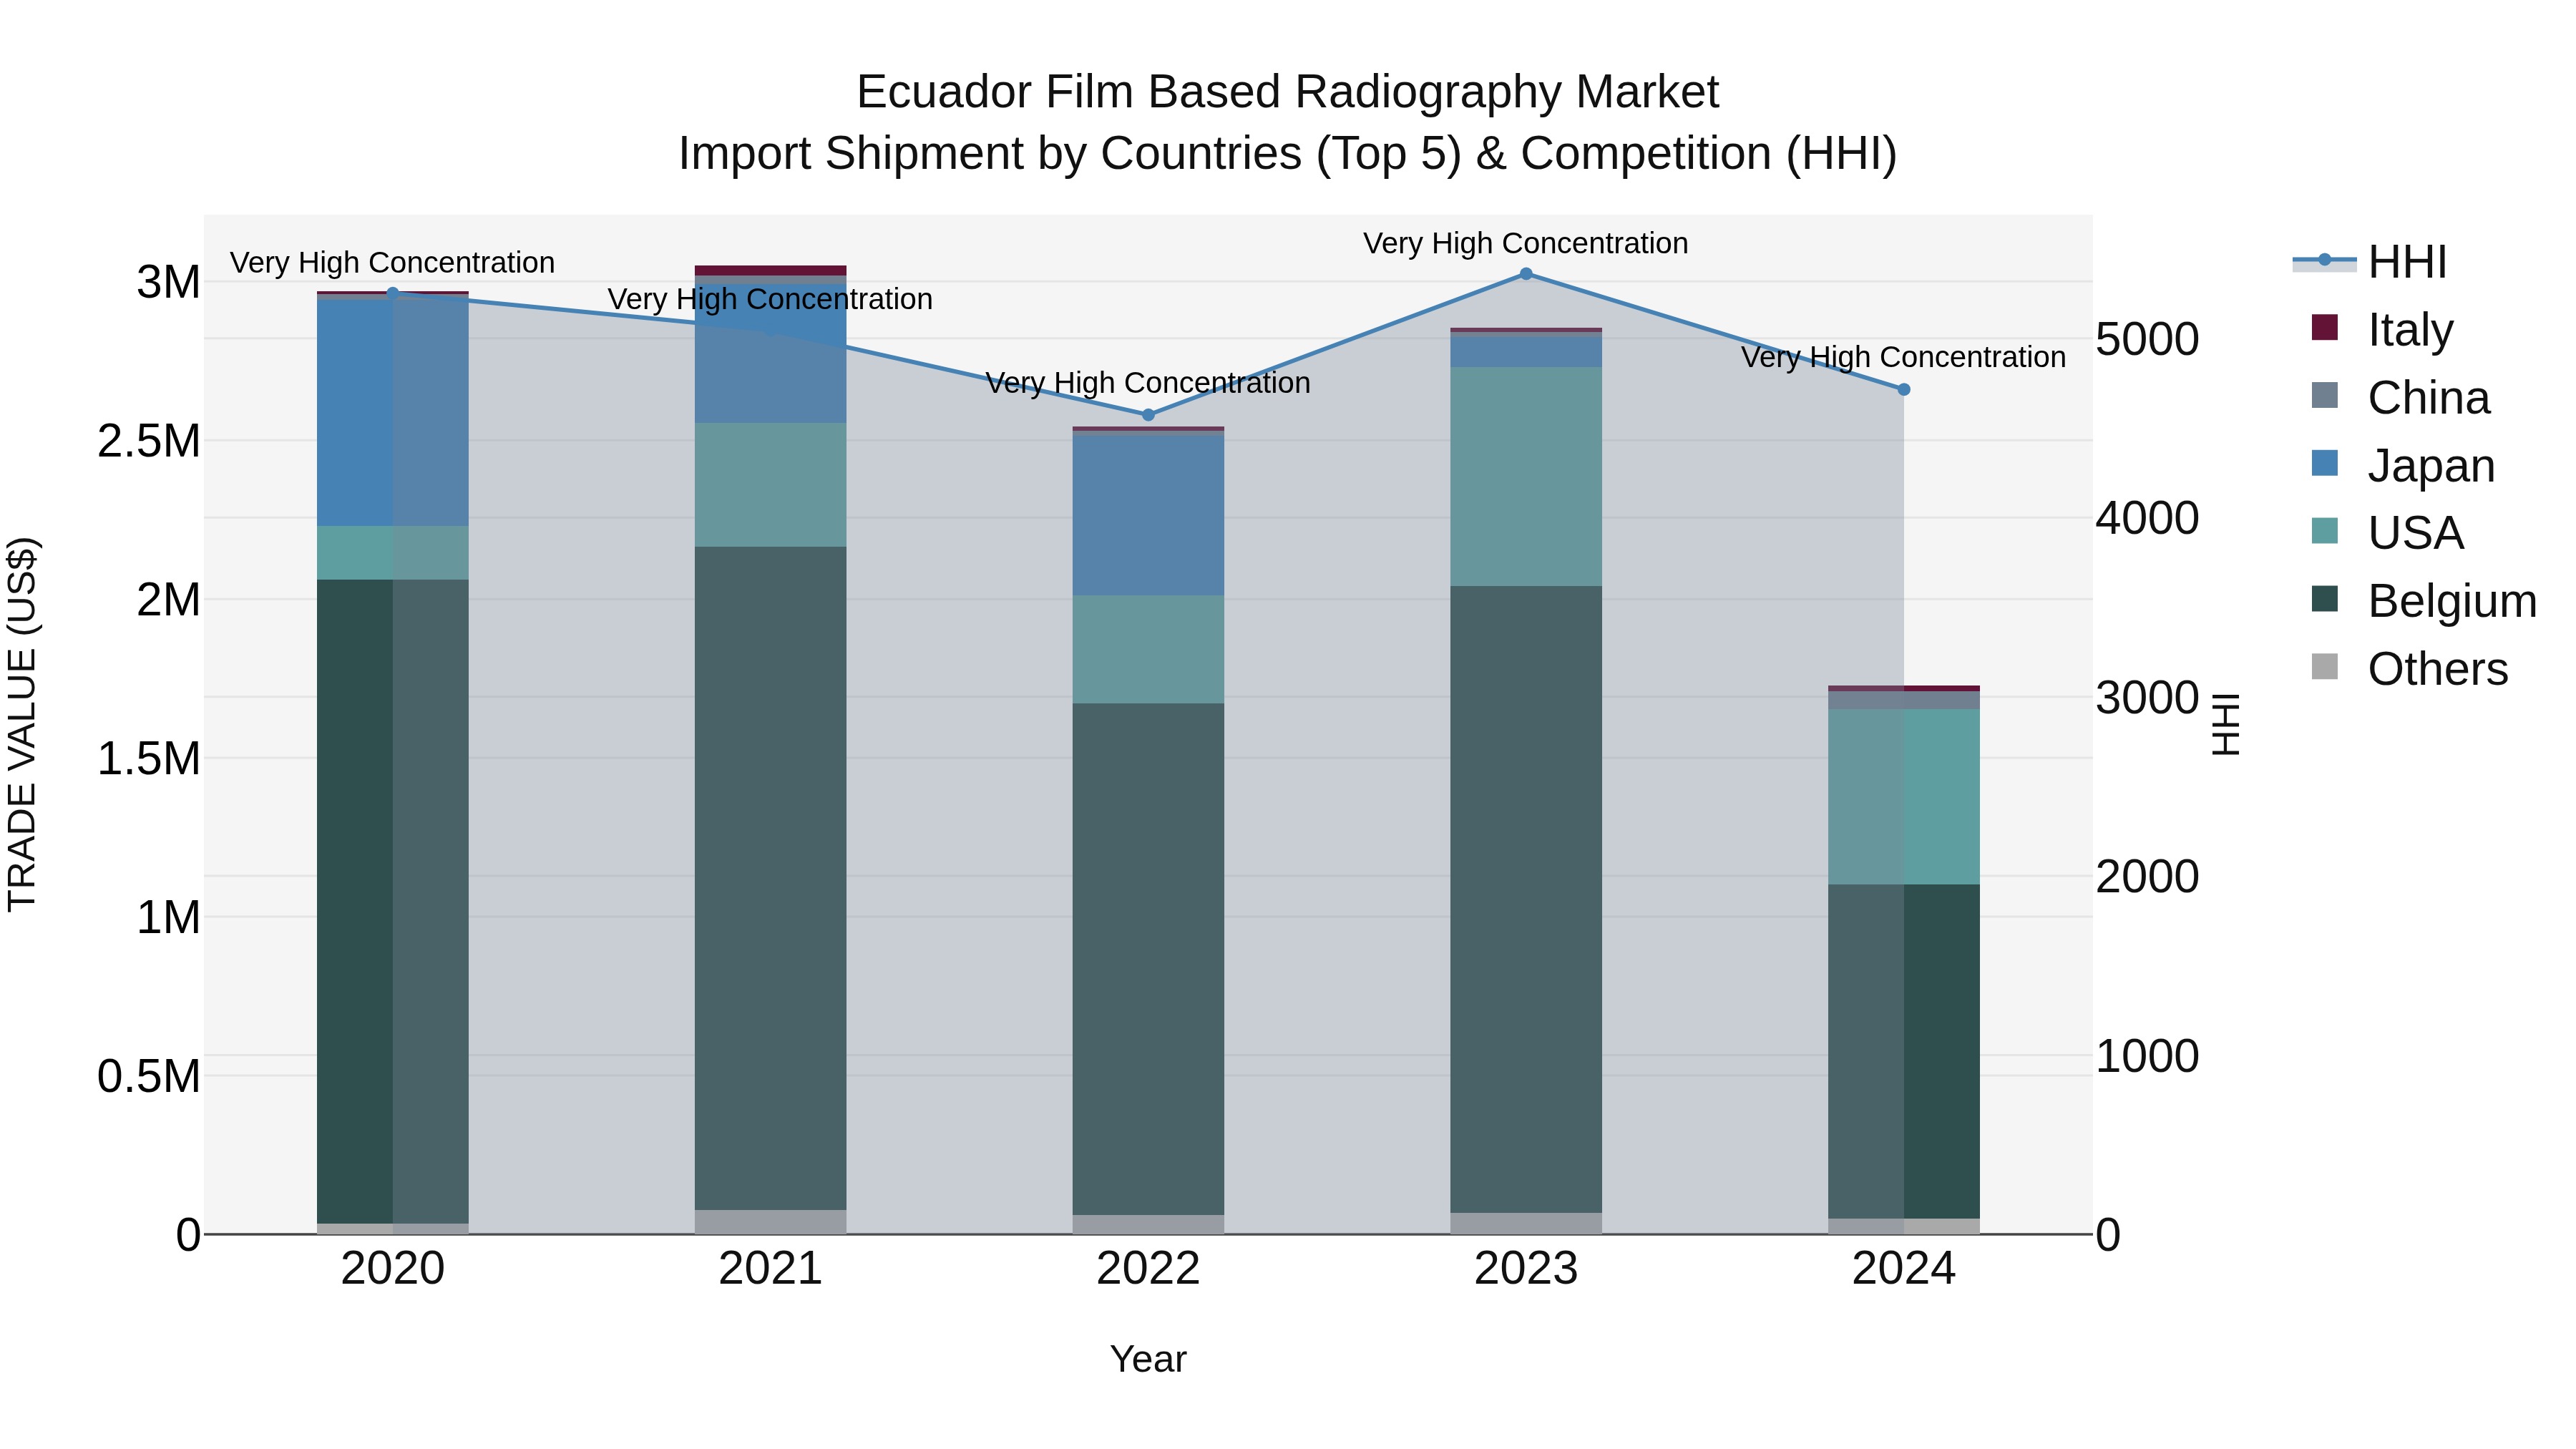Screen dimensions: 2576x1449
Task: Toggle the USA legend entry
Action: 2388,532
